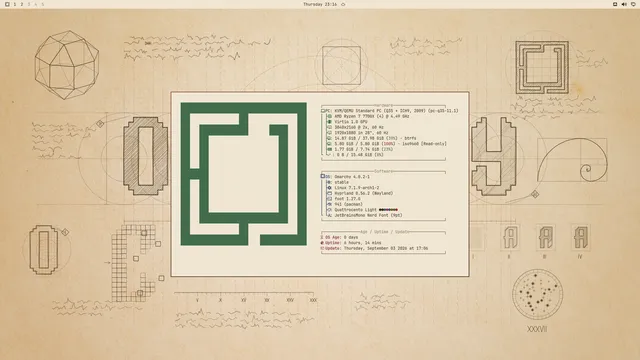640x360 pixels.
Task: Click the terminal icon beside foot 1.27.0
Action: coord(329,199)
